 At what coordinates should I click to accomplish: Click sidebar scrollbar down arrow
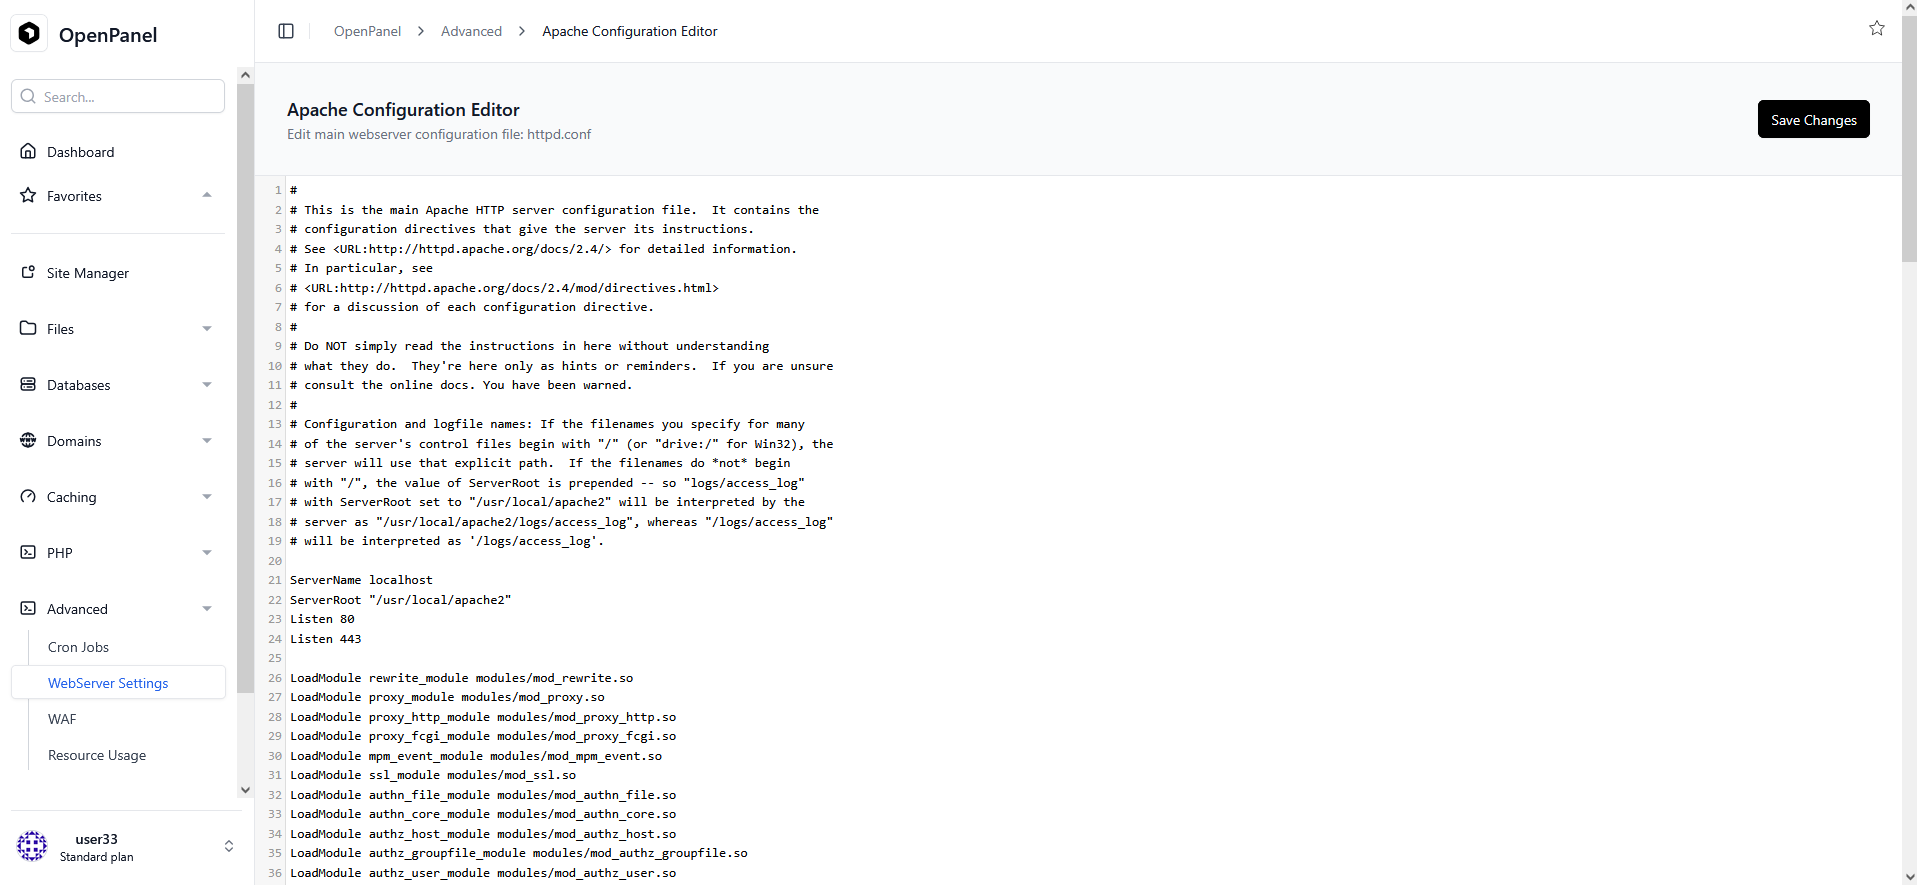246,790
